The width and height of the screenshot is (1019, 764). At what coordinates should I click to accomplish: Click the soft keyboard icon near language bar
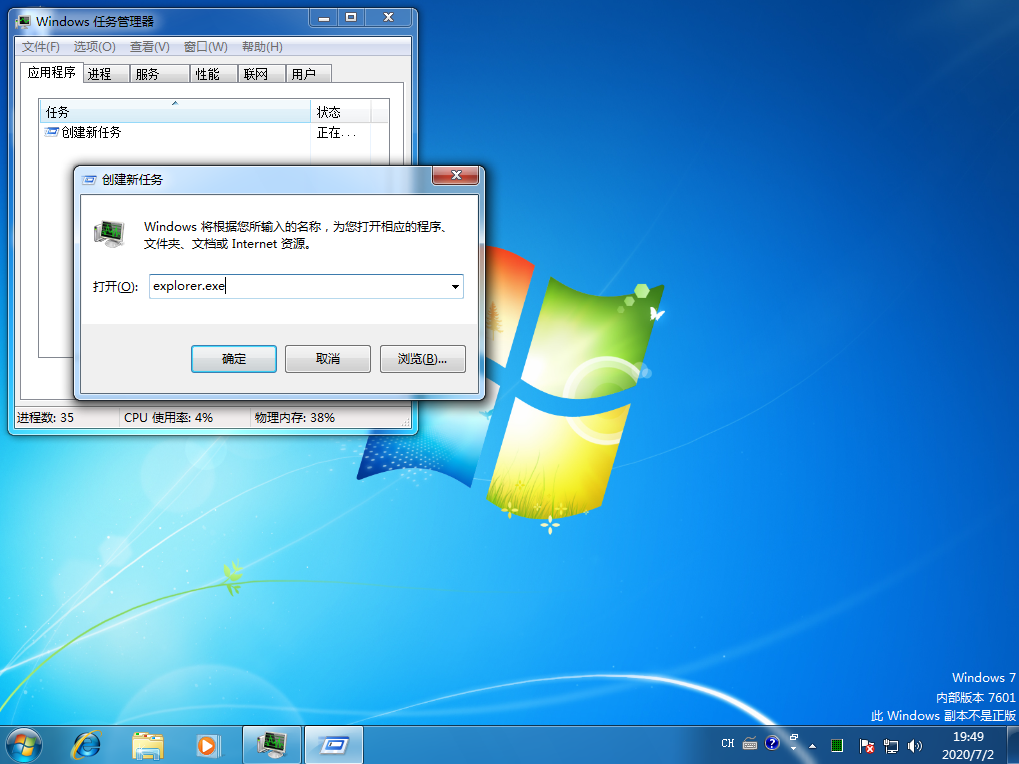750,744
